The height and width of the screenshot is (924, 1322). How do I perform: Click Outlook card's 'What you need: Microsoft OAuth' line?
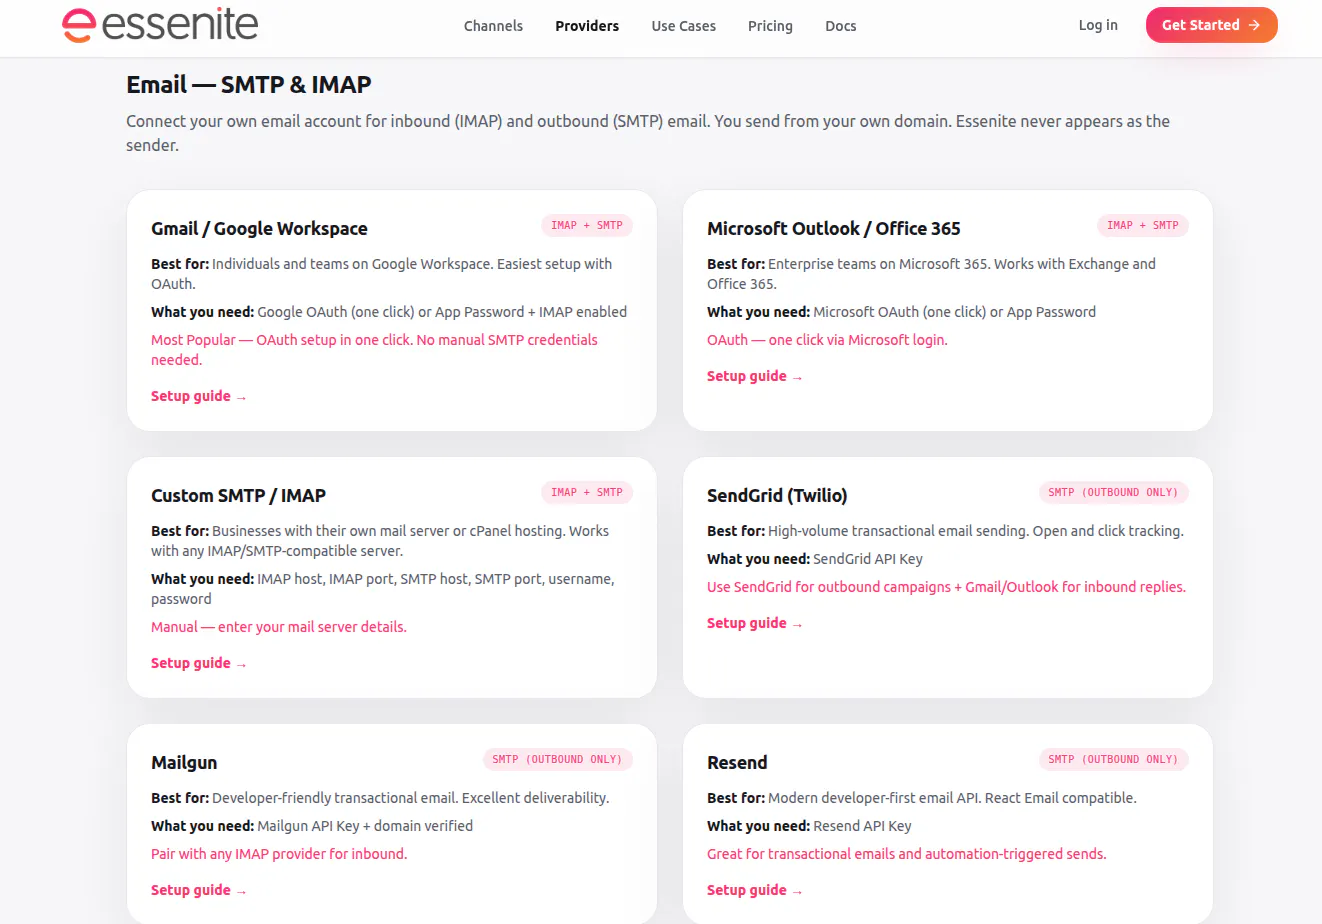[x=901, y=312]
